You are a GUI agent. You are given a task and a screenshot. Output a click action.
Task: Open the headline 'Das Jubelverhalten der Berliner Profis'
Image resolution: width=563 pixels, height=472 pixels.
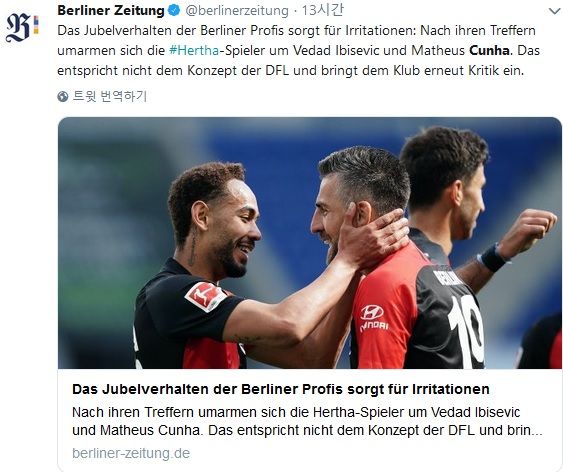click(281, 389)
